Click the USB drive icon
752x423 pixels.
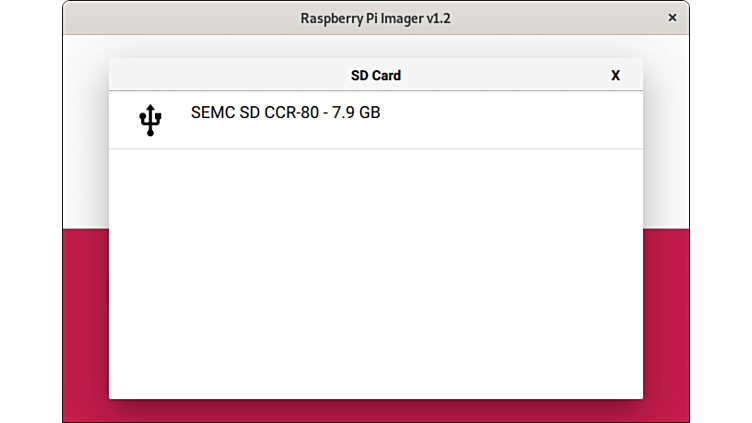(x=150, y=119)
